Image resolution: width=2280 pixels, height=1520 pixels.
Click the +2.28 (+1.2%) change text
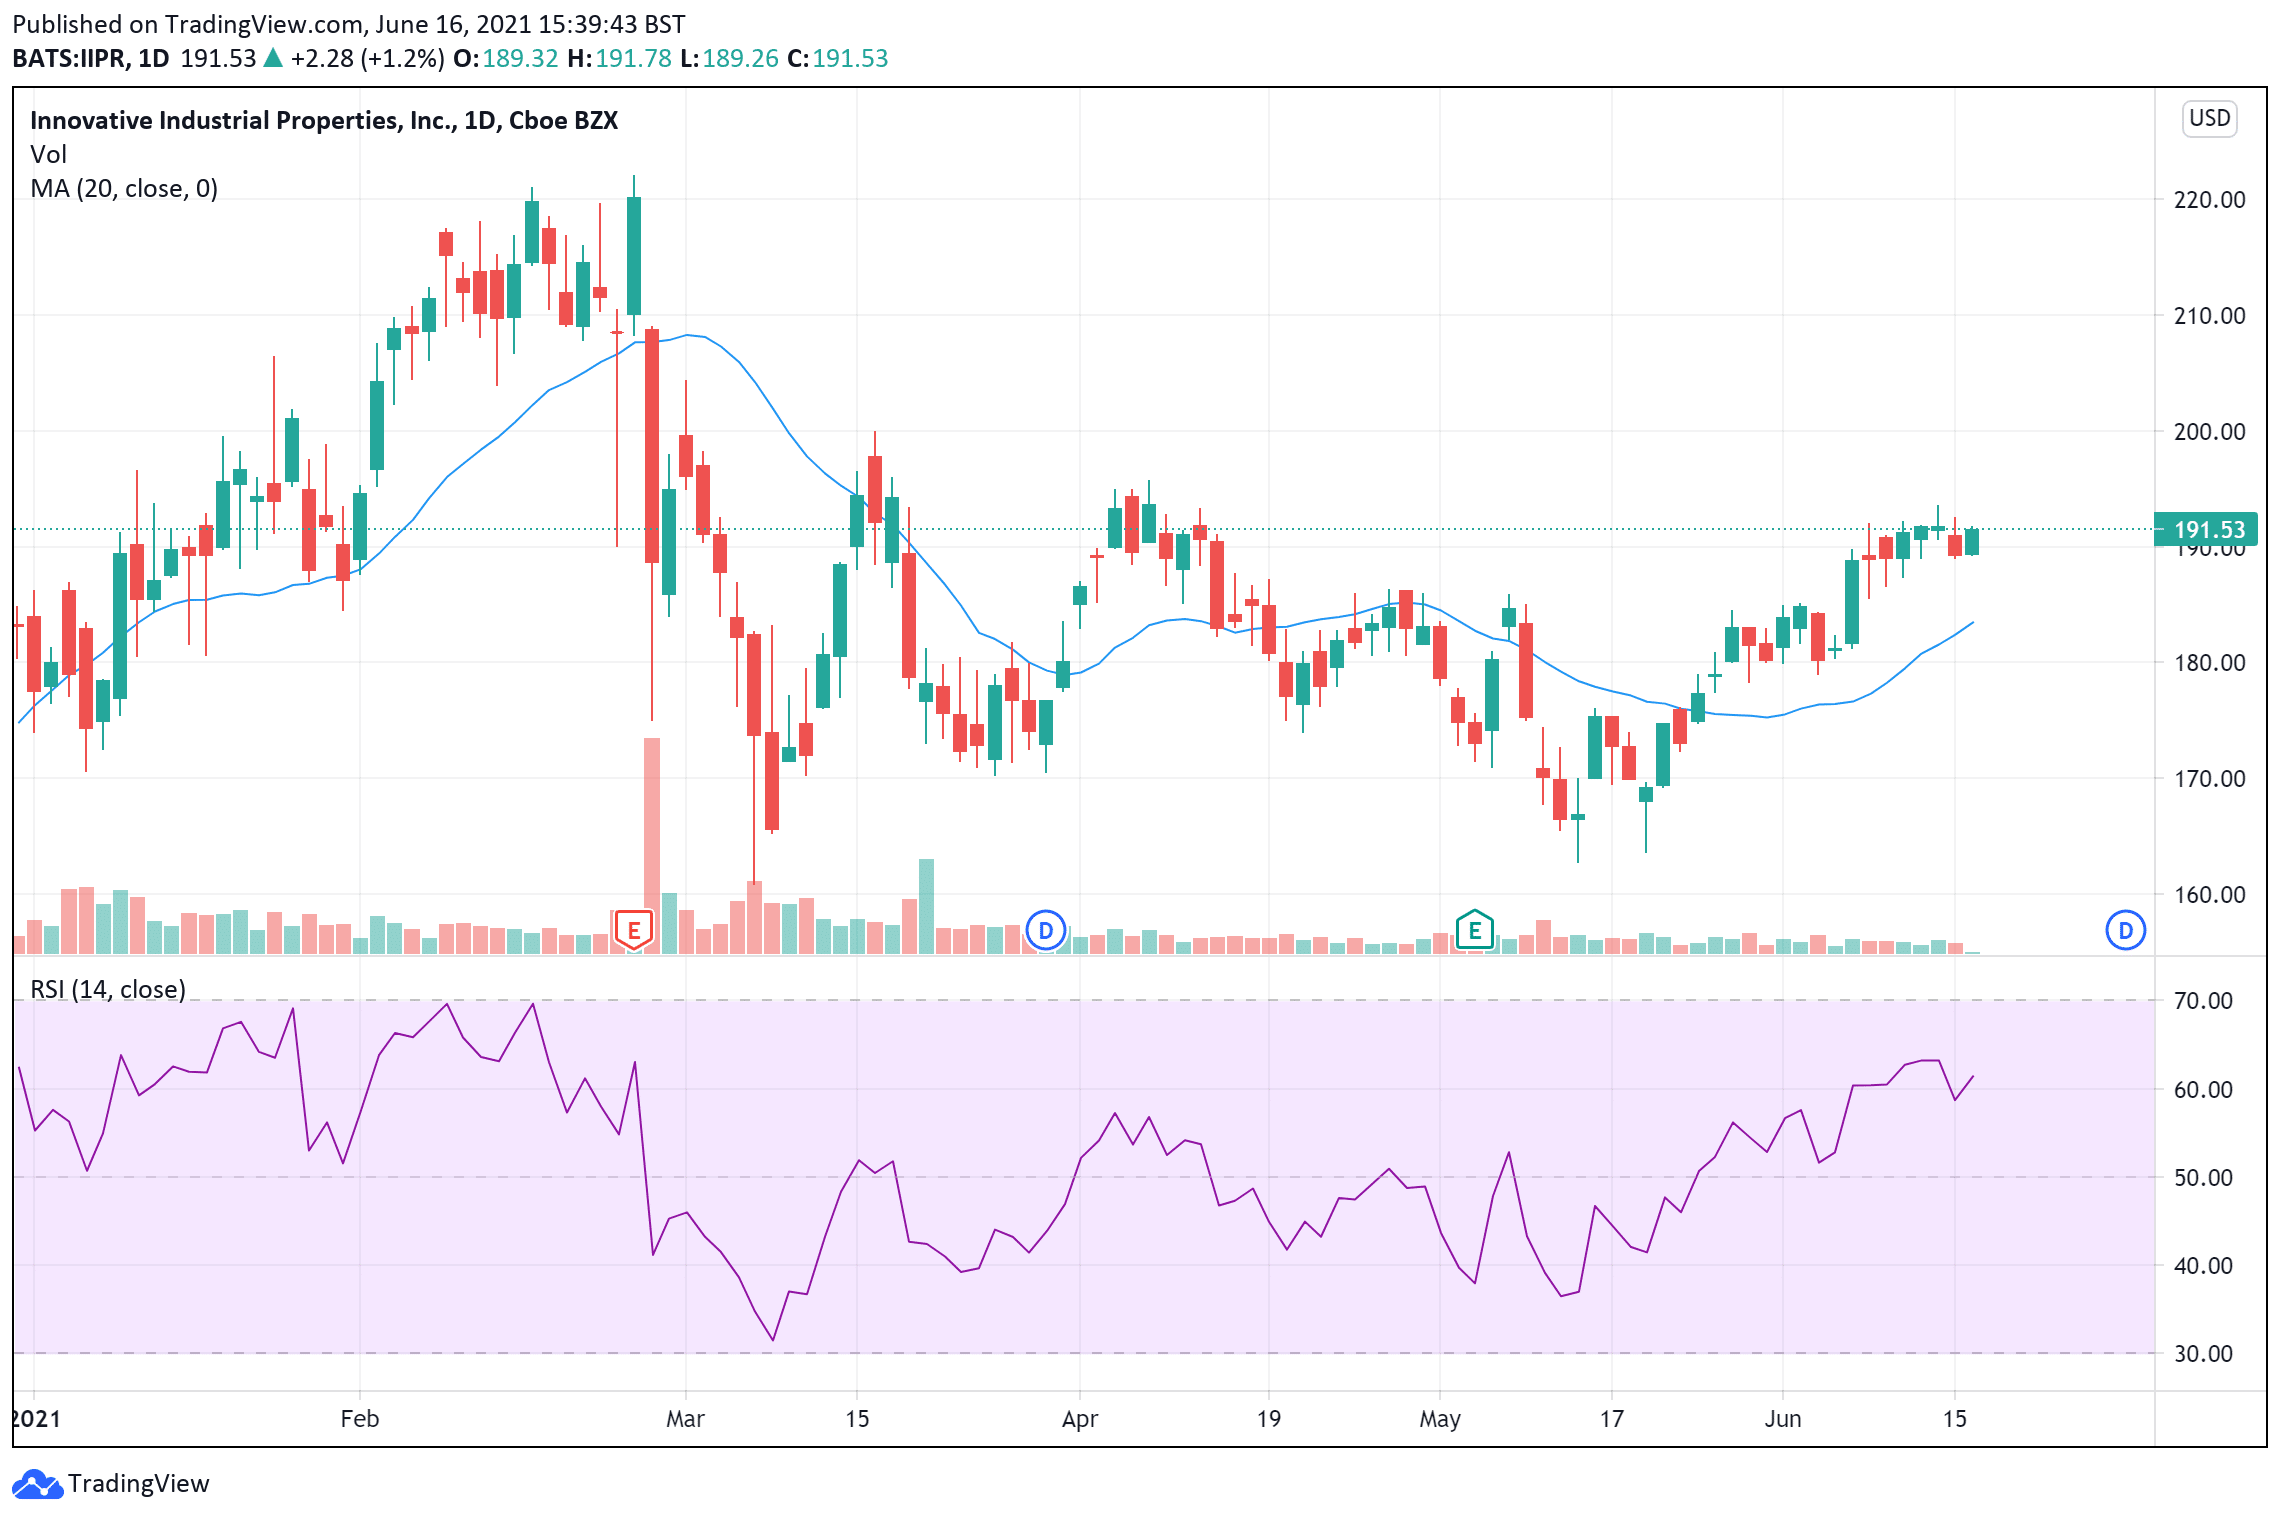[367, 59]
